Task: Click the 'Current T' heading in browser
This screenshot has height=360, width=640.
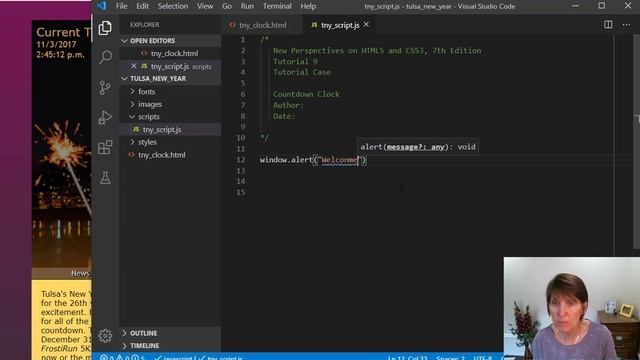Action: (x=64, y=32)
